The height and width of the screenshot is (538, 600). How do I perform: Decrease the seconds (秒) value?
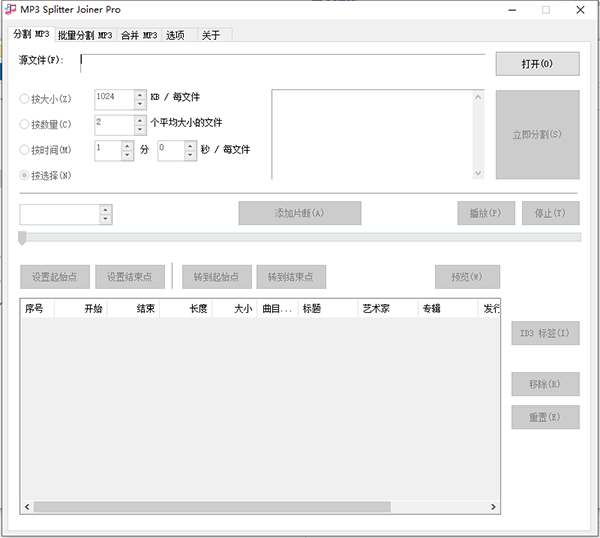coord(190,155)
